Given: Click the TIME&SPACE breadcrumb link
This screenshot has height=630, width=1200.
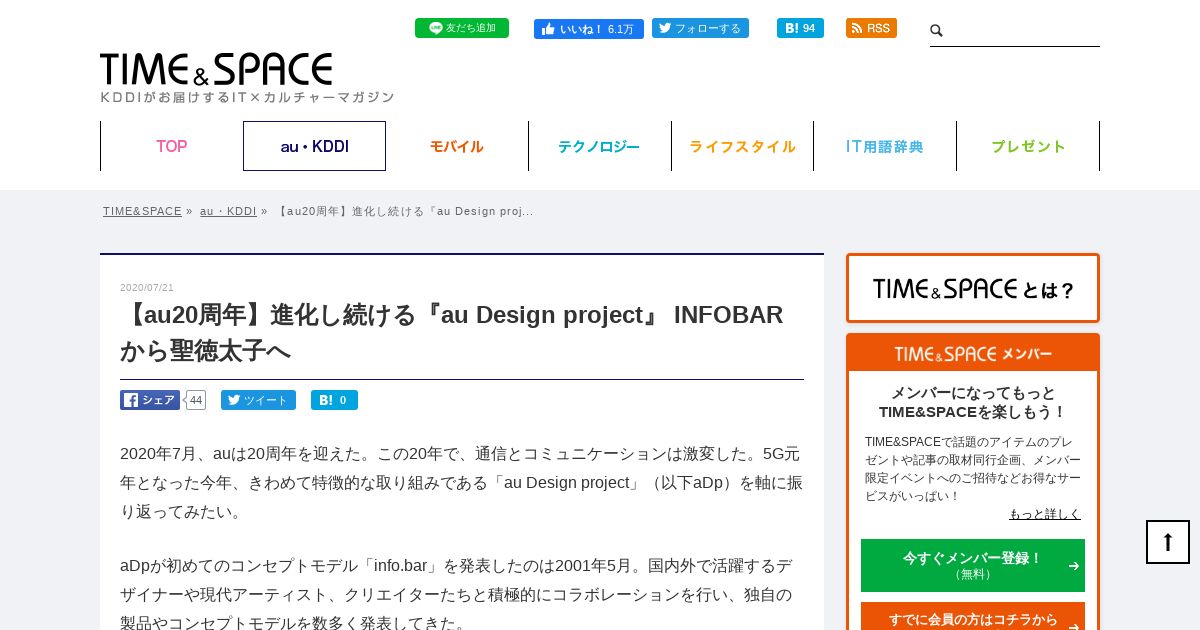Looking at the screenshot, I should pos(142,211).
